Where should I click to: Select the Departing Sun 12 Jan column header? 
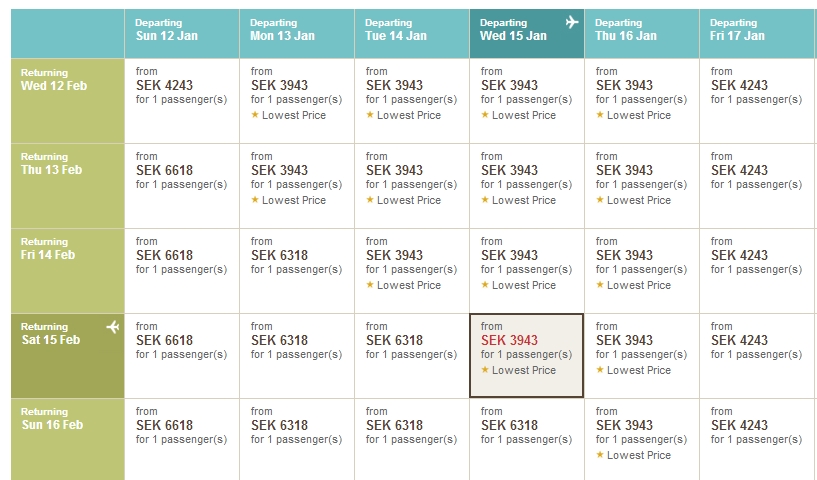pyautogui.click(x=182, y=33)
